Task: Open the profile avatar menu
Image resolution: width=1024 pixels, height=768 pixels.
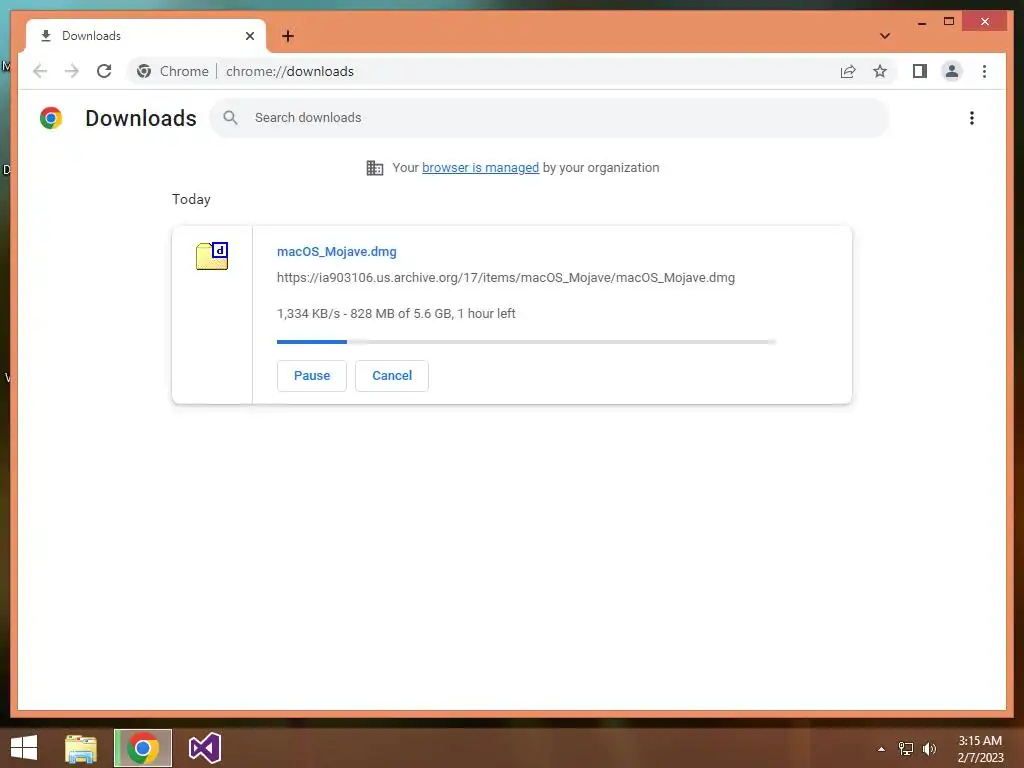Action: (952, 71)
